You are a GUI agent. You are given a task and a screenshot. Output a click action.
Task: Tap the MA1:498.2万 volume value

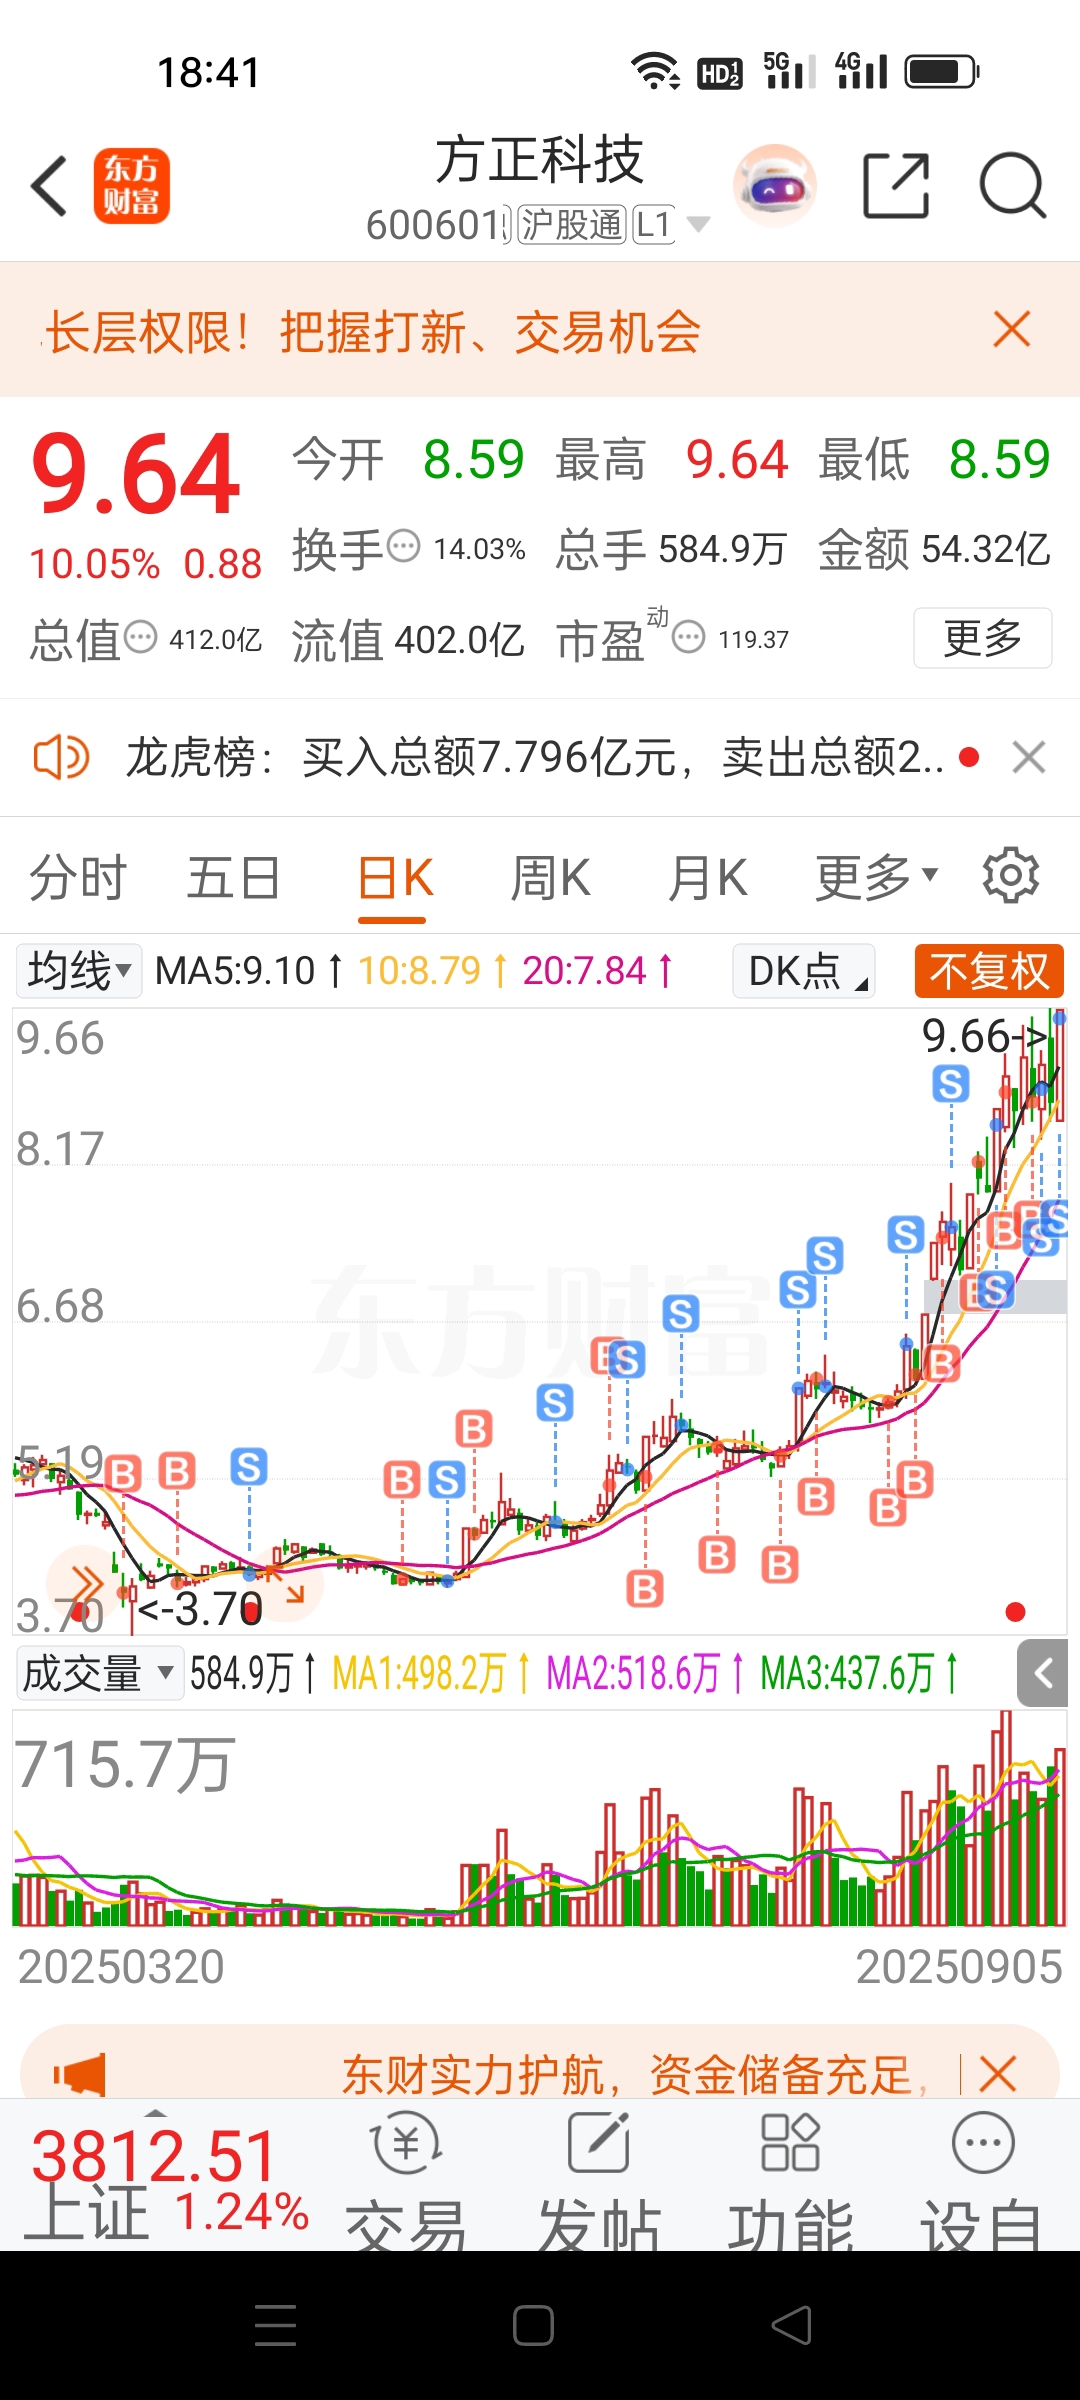(x=419, y=1673)
